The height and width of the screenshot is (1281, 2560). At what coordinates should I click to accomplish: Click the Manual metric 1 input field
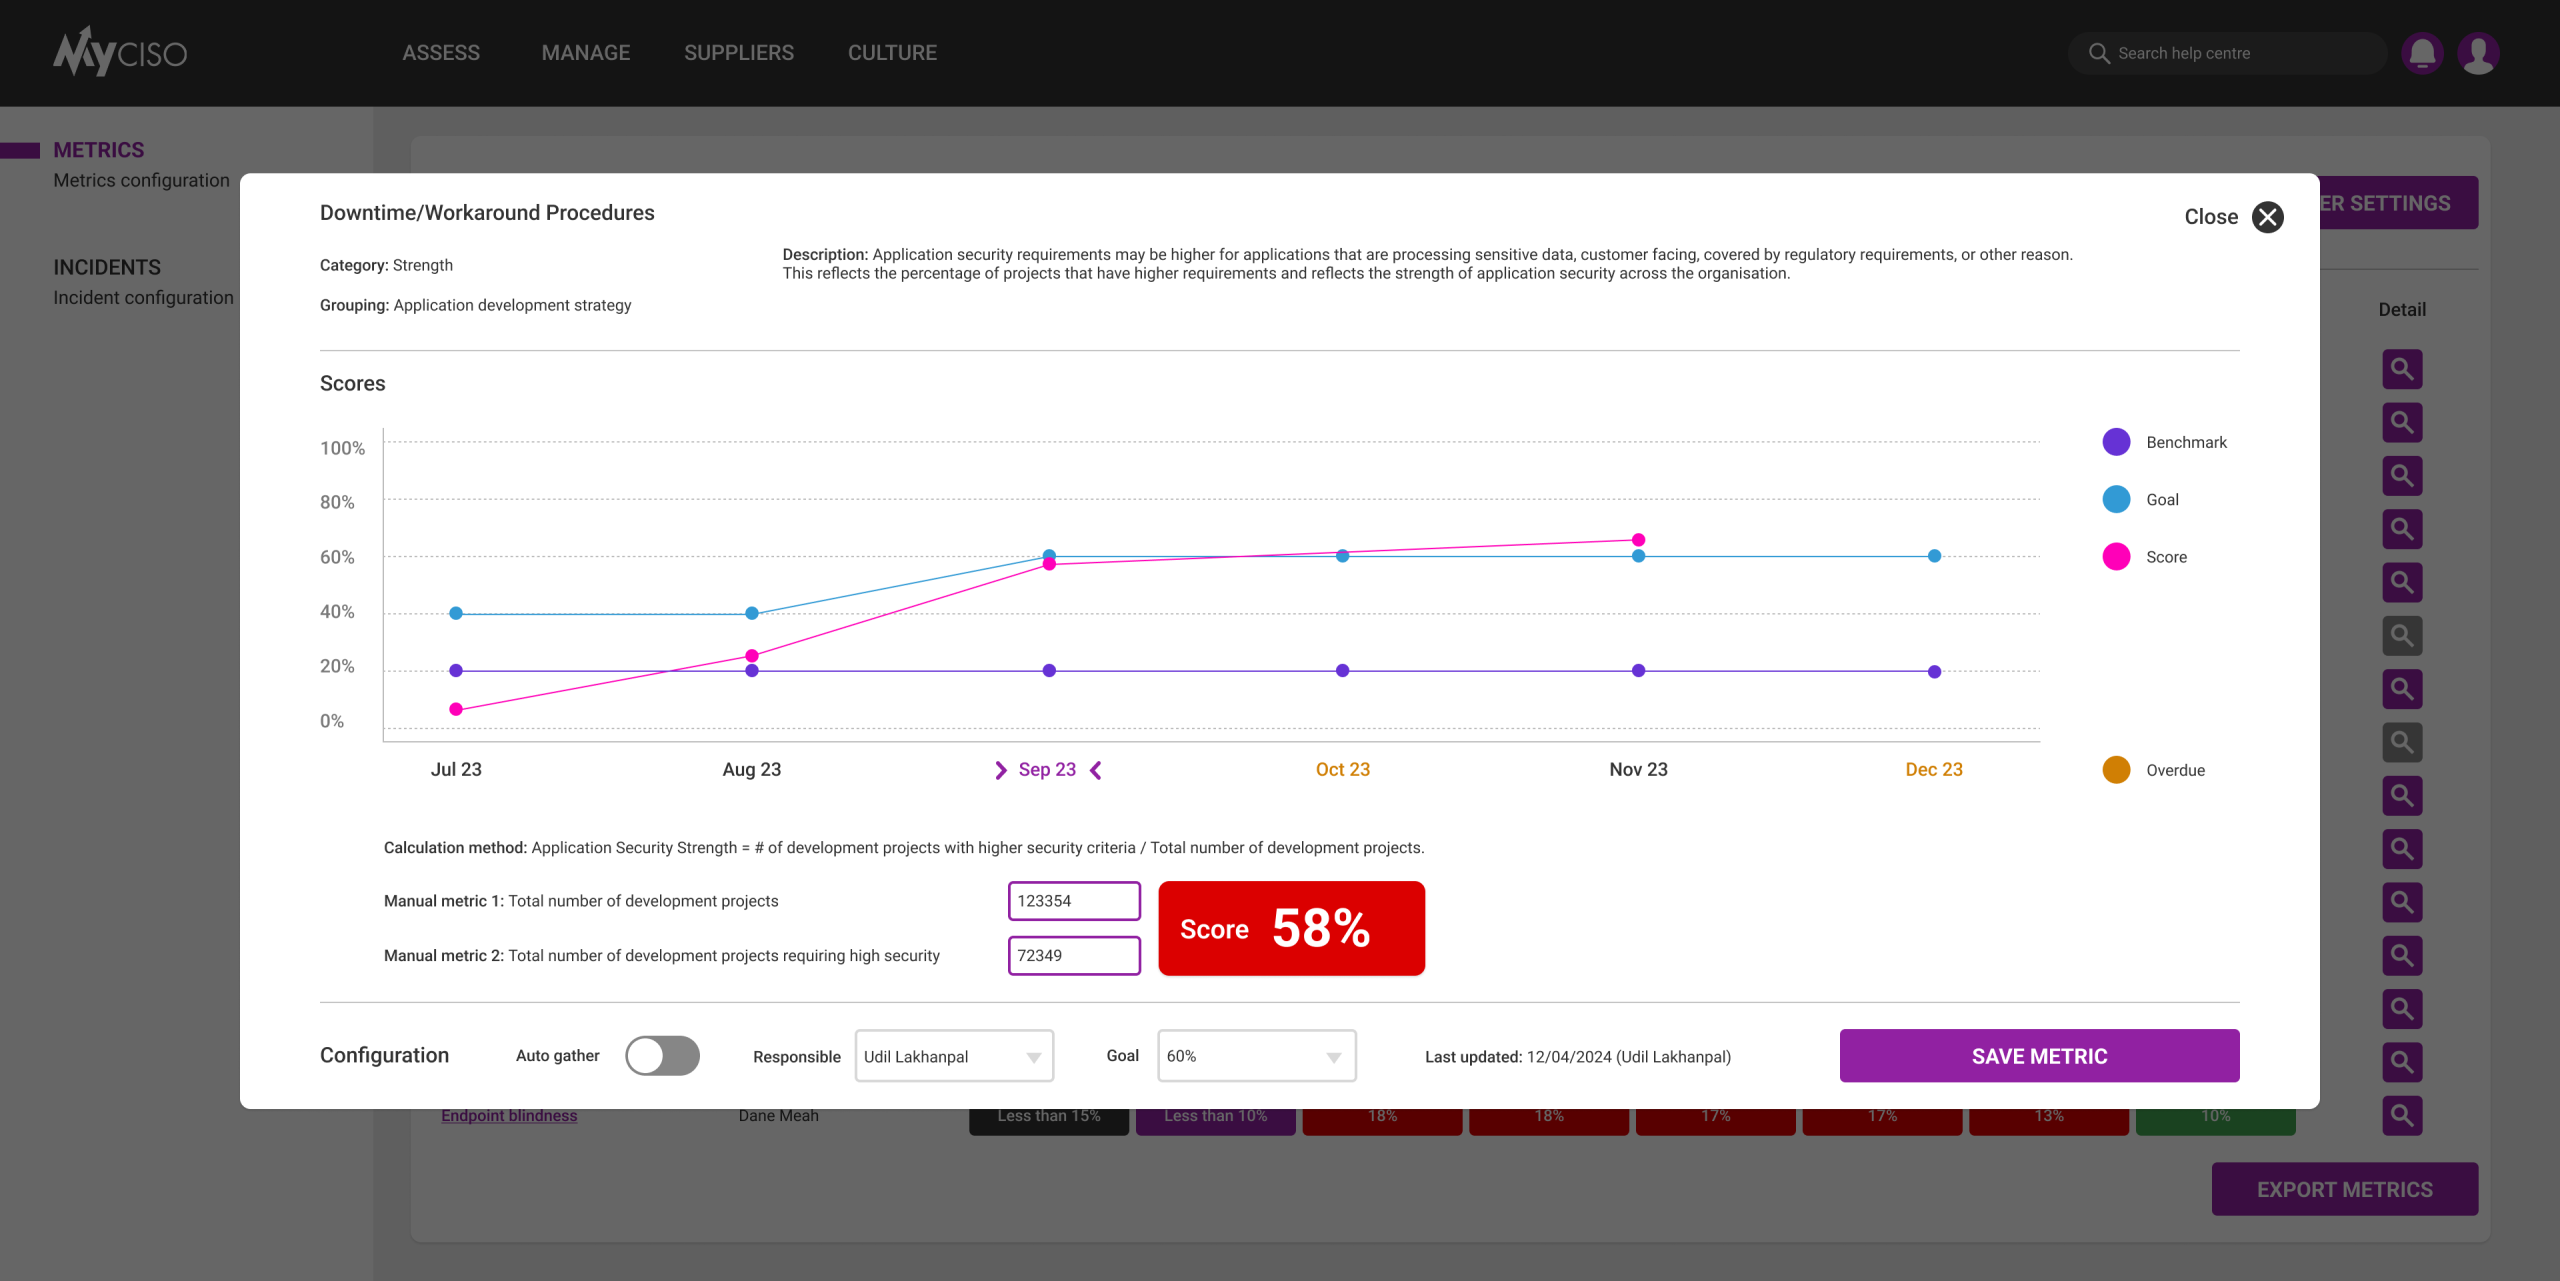click(x=1073, y=901)
